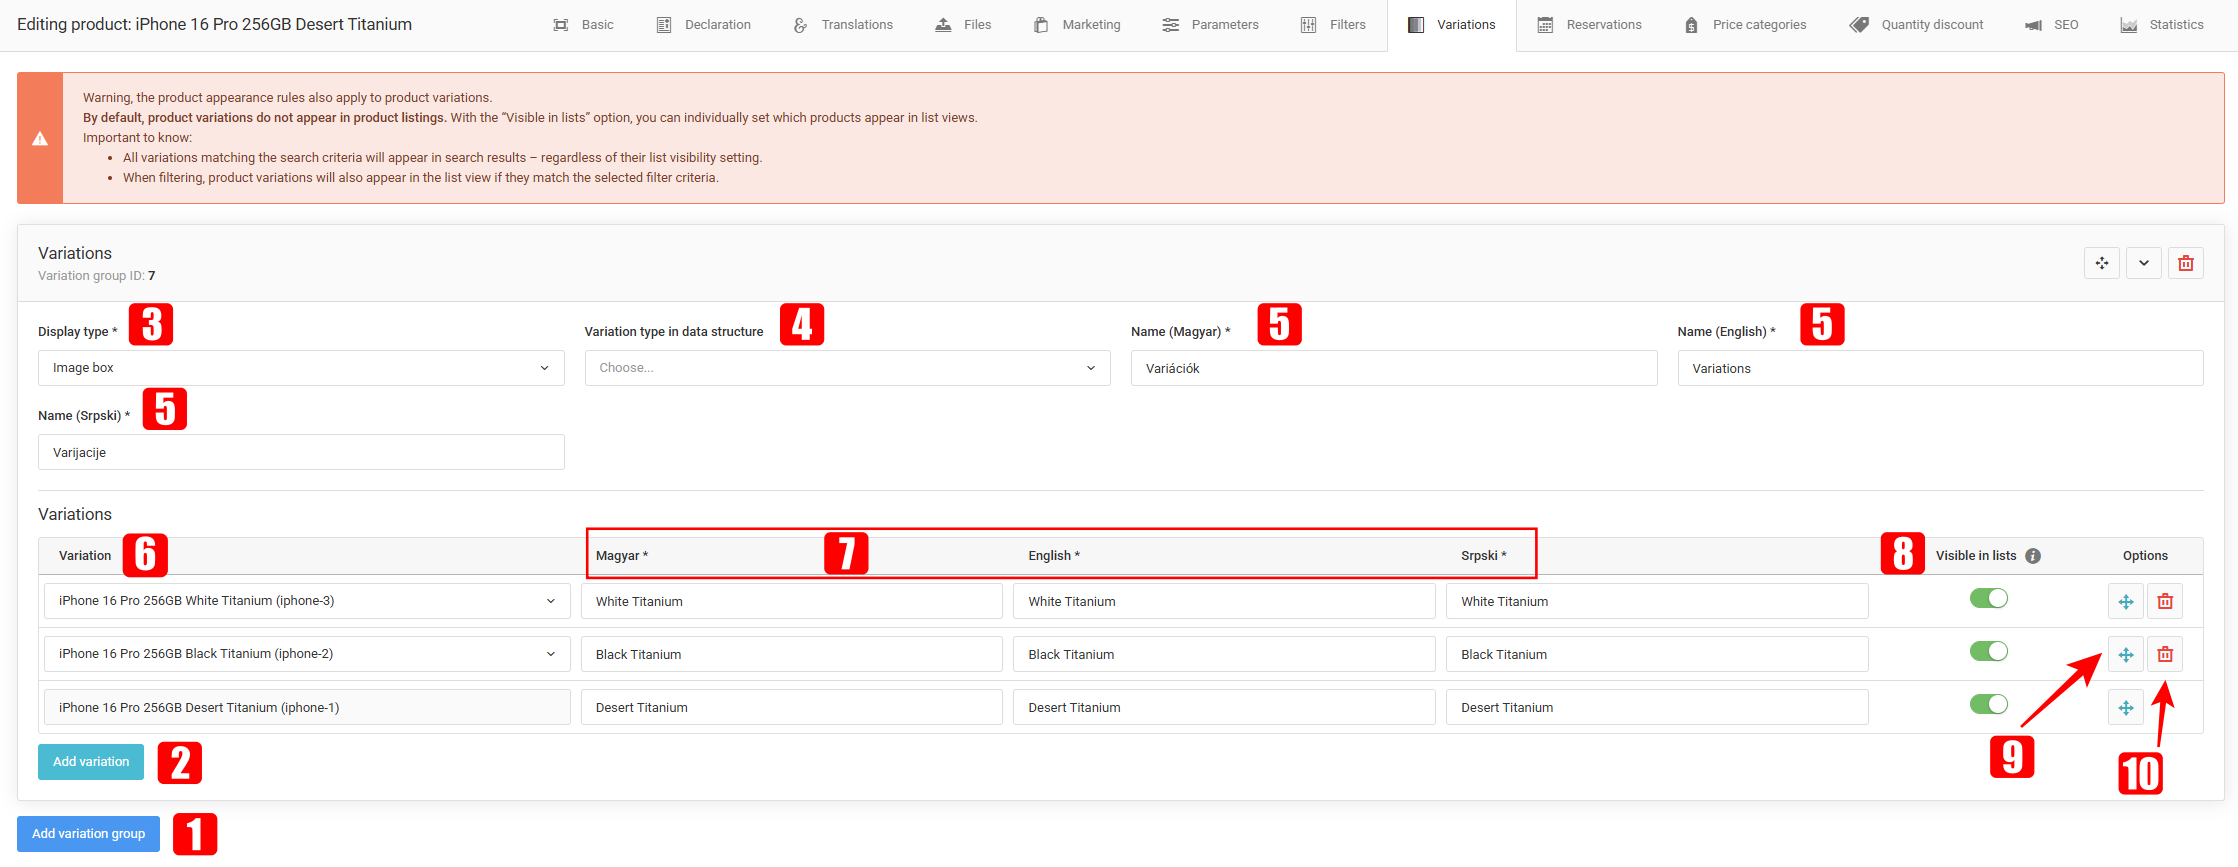The width and height of the screenshot is (2238, 867).
Task: Open the Statistics tab
Action: [x=2162, y=25]
